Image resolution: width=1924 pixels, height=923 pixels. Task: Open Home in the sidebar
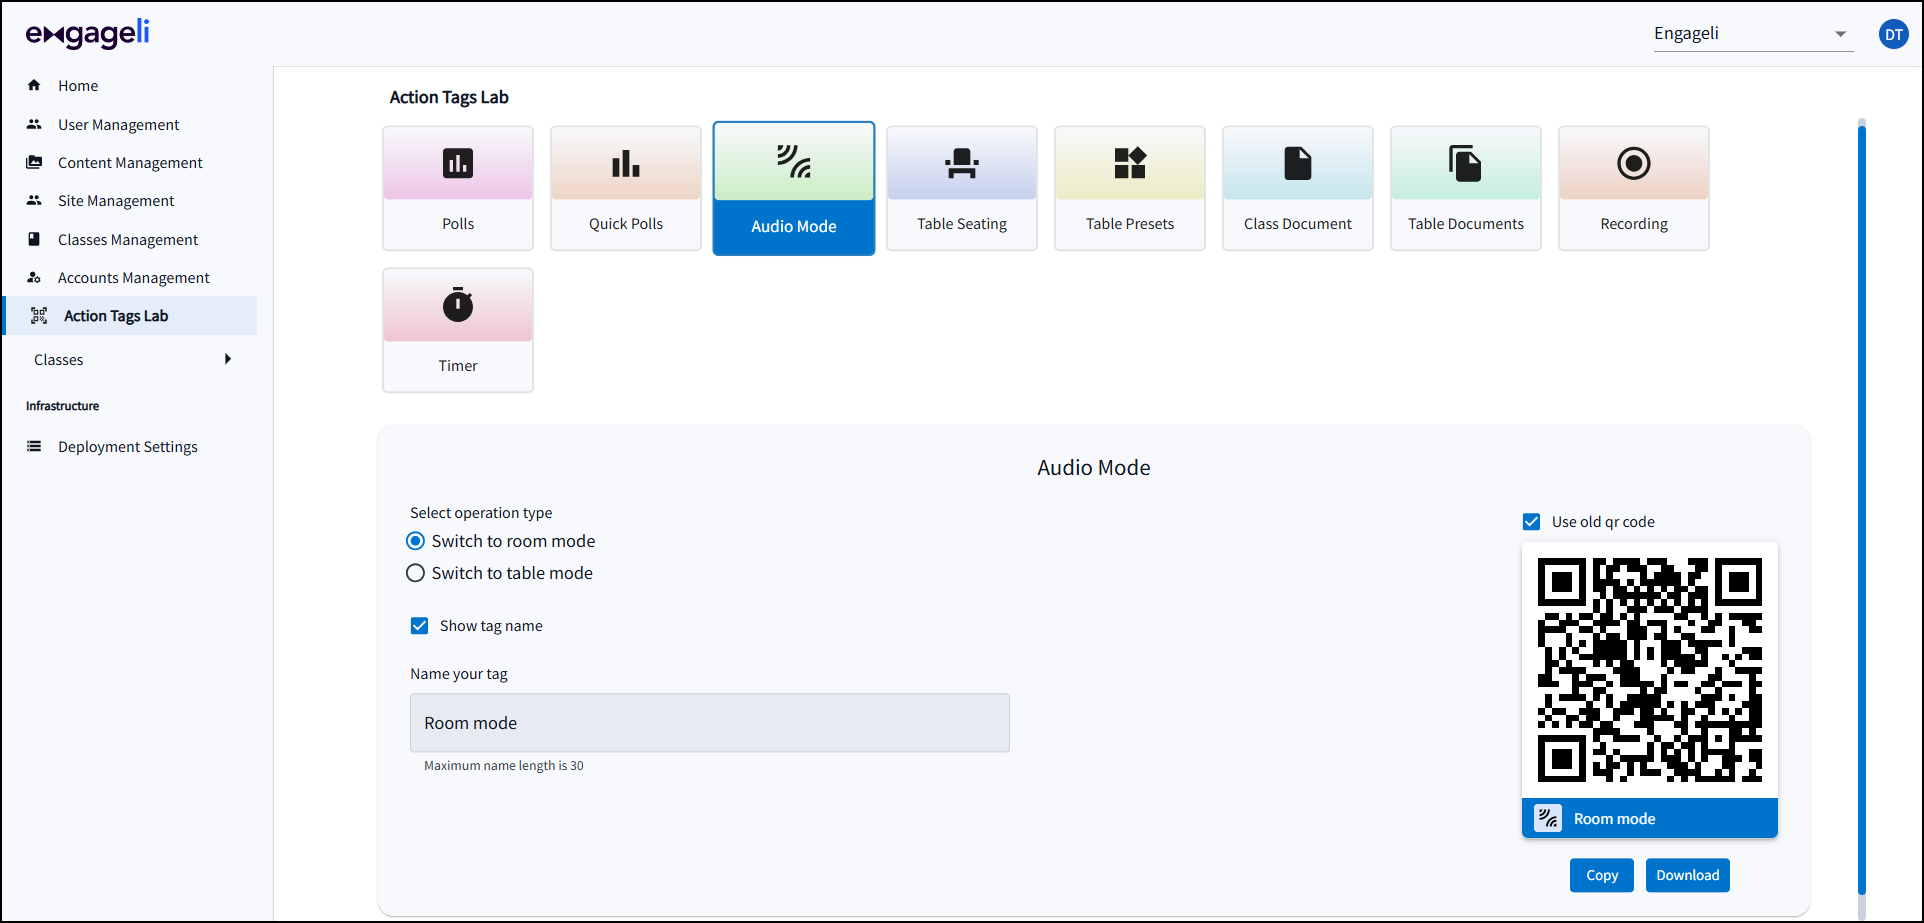click(x=78, y=86)
